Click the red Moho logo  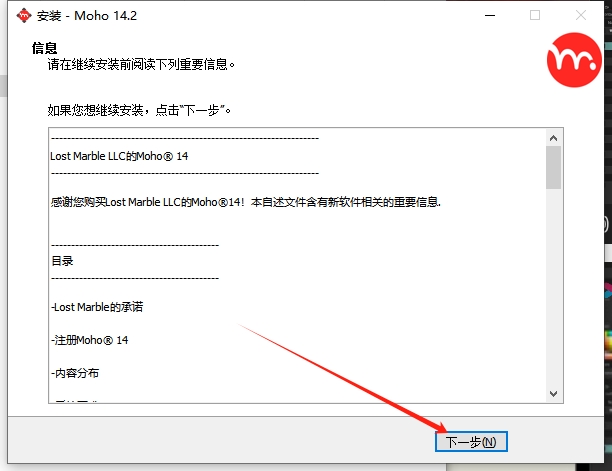click(x=574, y=60)
